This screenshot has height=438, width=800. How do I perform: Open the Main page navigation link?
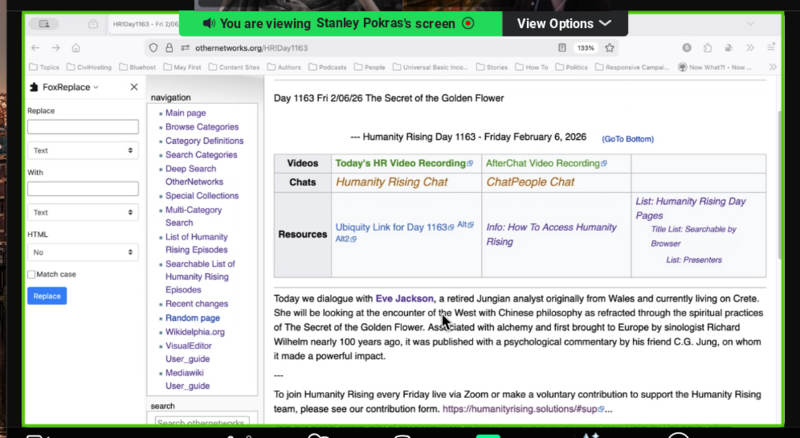[186, 113]
